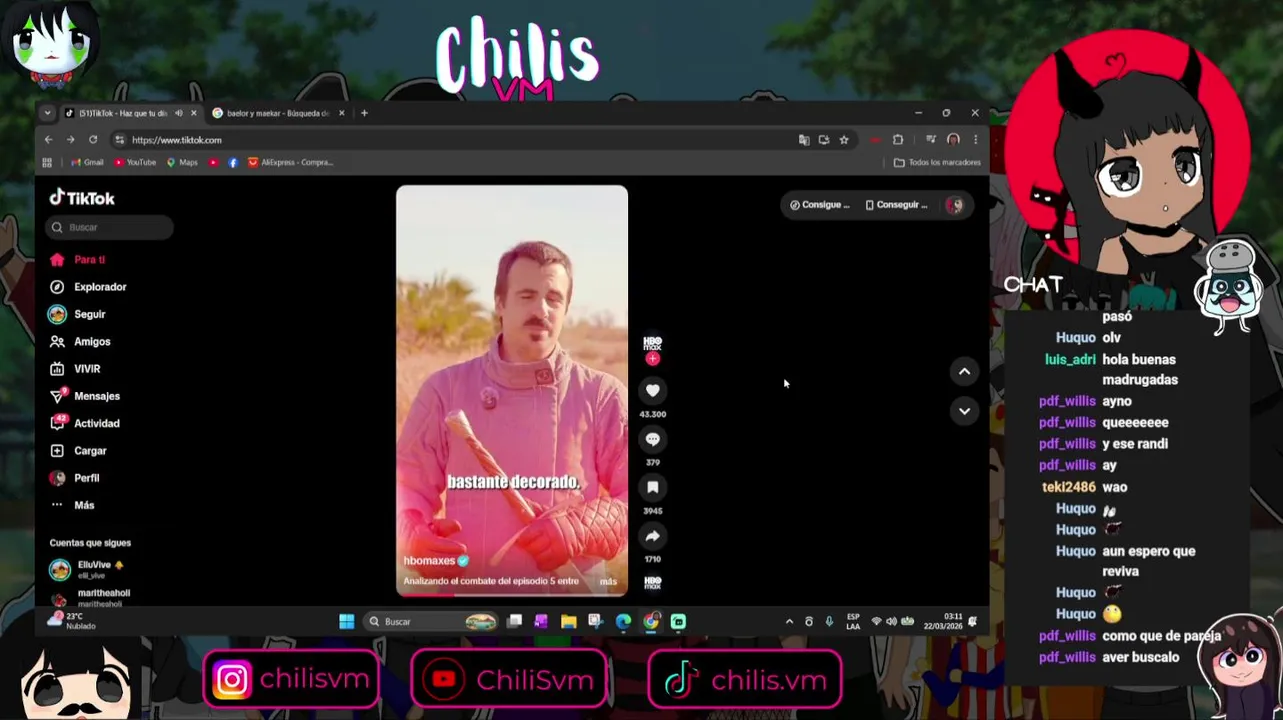Like the hbomaxes video with the heart icon

tap(652, 390)
